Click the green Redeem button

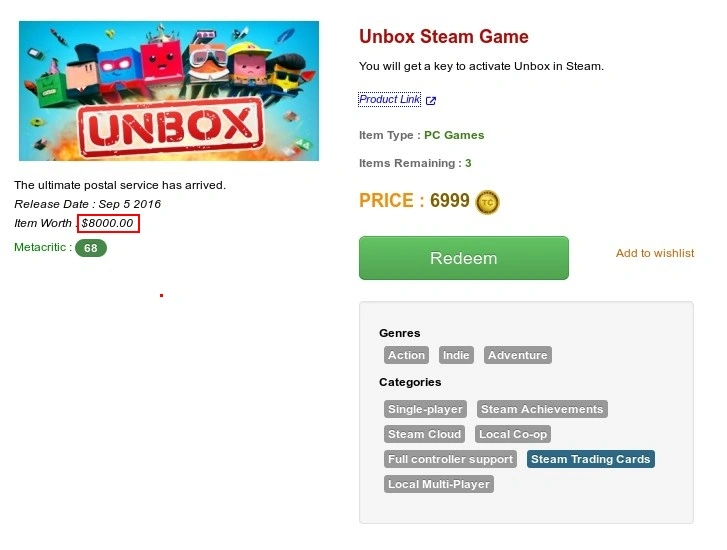[464, 258]
